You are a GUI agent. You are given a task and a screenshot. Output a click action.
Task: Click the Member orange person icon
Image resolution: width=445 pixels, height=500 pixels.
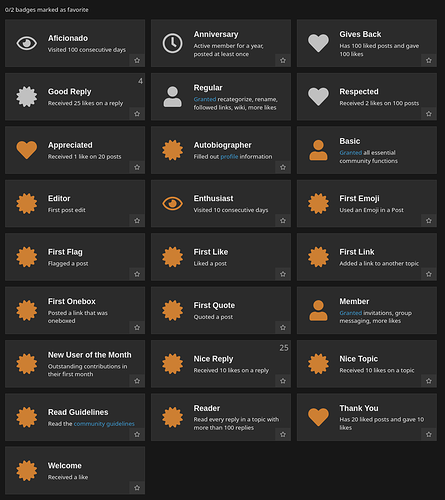318,310
